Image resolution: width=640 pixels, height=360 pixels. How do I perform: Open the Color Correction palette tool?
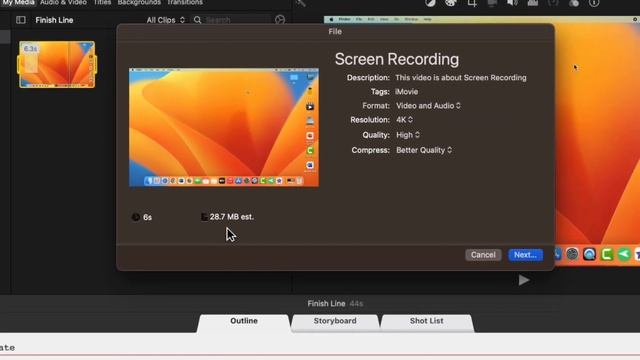click(x=451, y=3)
